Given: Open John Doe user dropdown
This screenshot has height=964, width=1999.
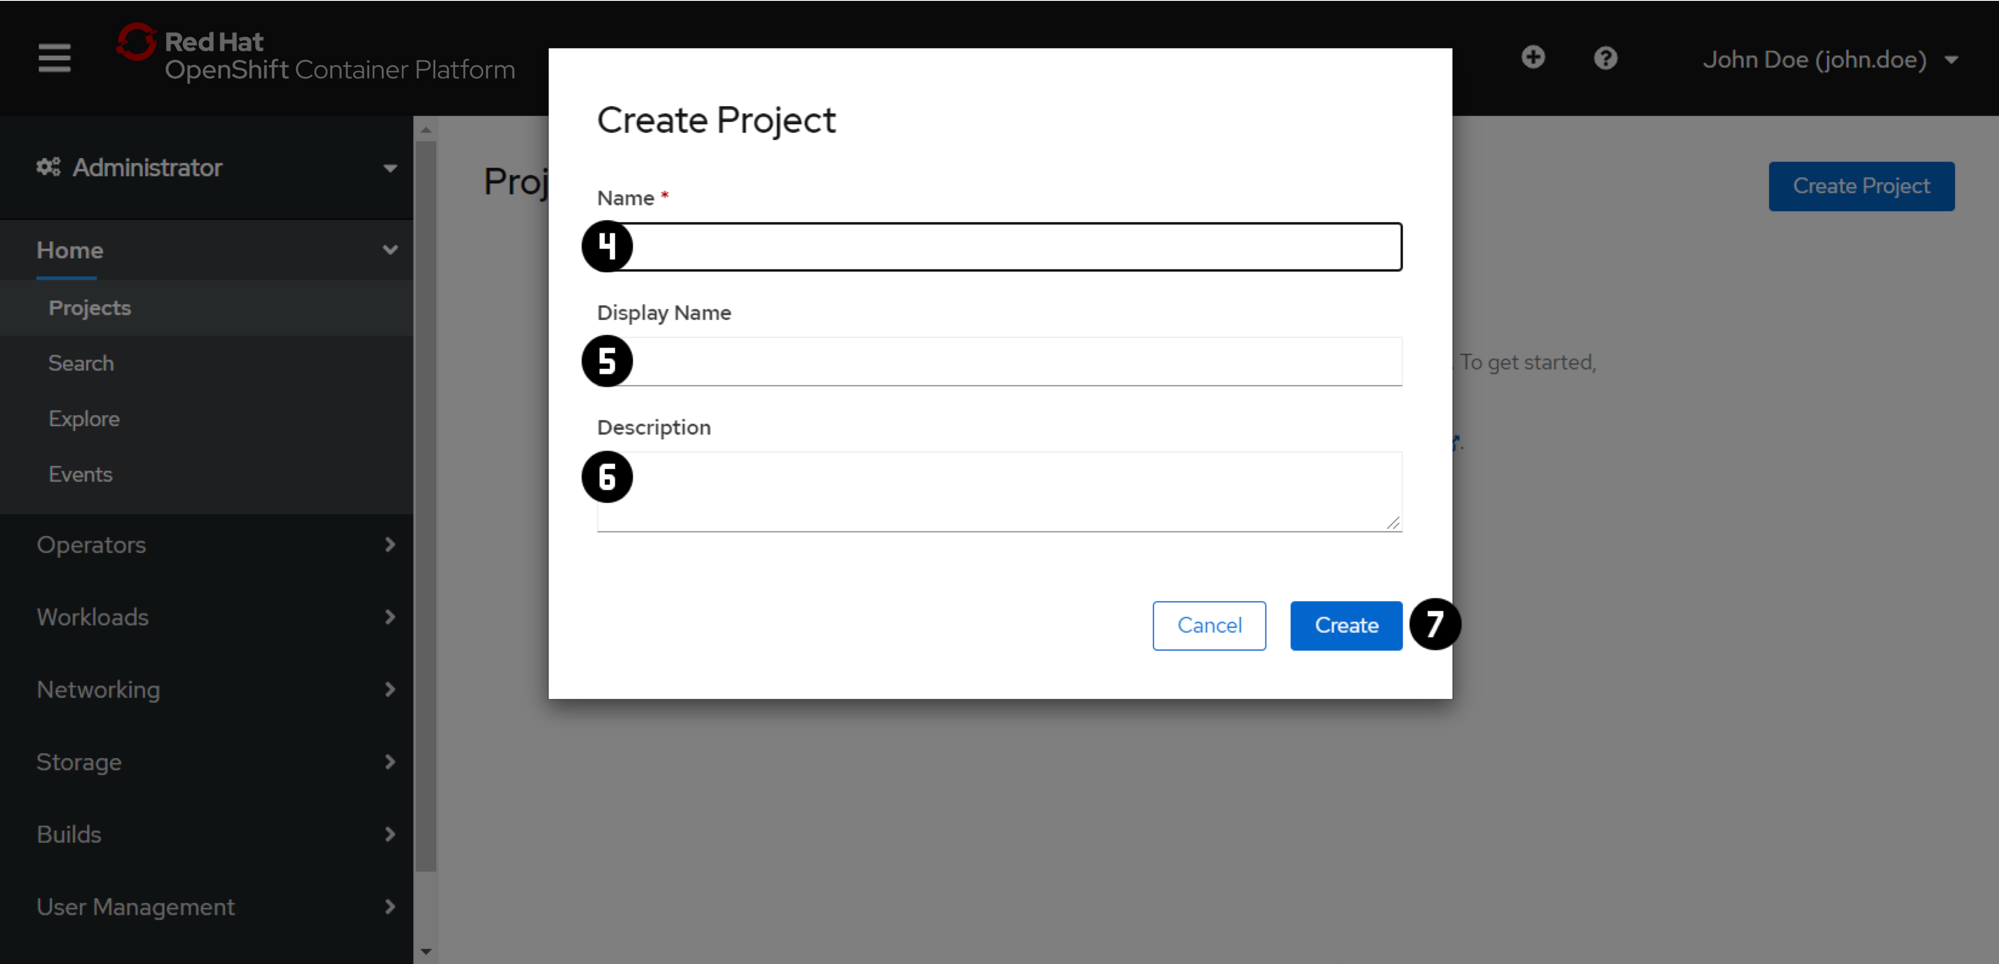Looking at the screenshot, I should coord(1830,59).
